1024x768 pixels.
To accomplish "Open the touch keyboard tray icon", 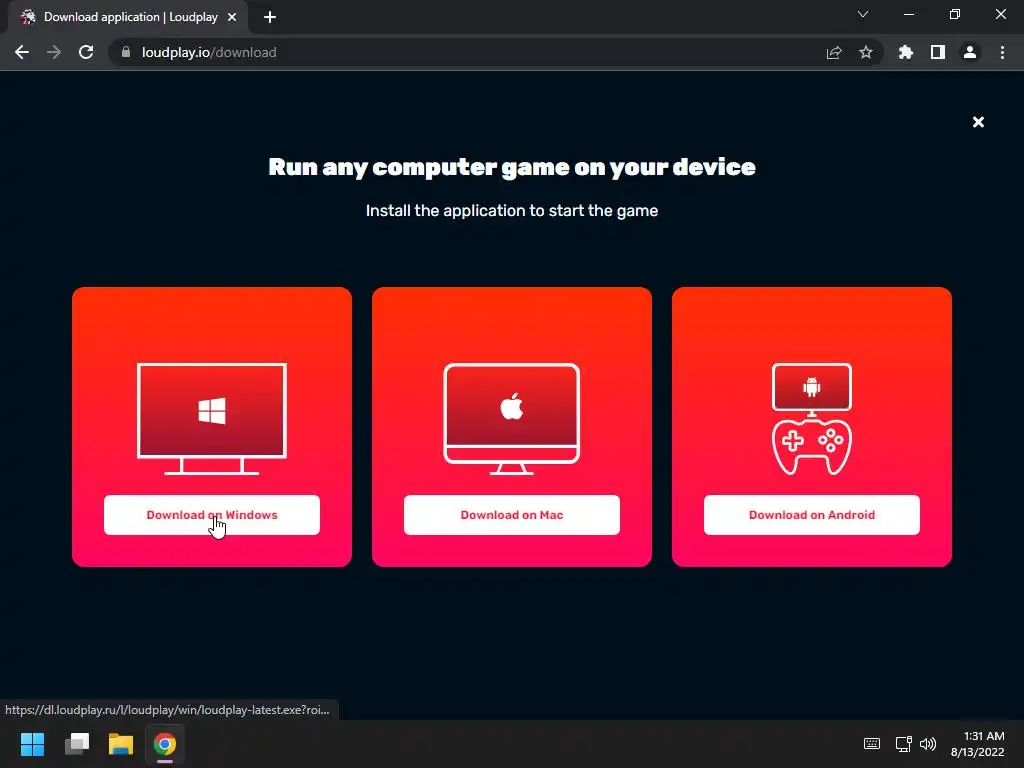I will pyautogui.click(x=872, y=744).
